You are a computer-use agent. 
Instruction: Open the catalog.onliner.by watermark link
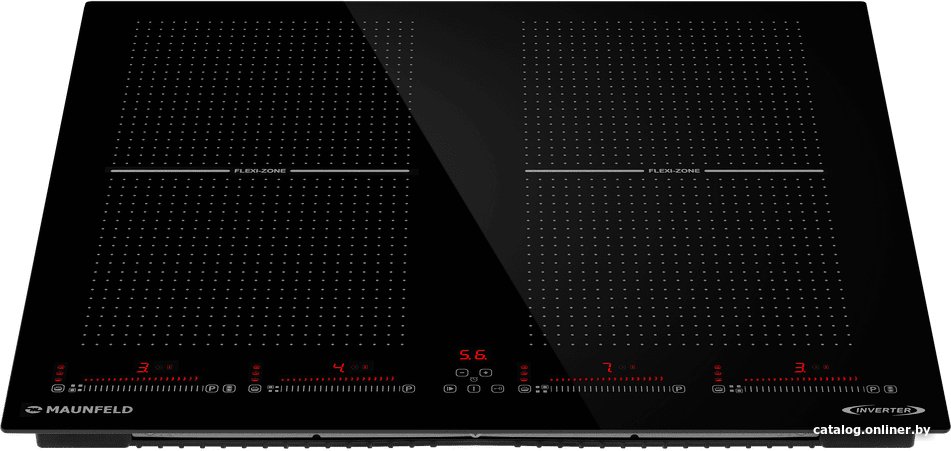(872, 430)
